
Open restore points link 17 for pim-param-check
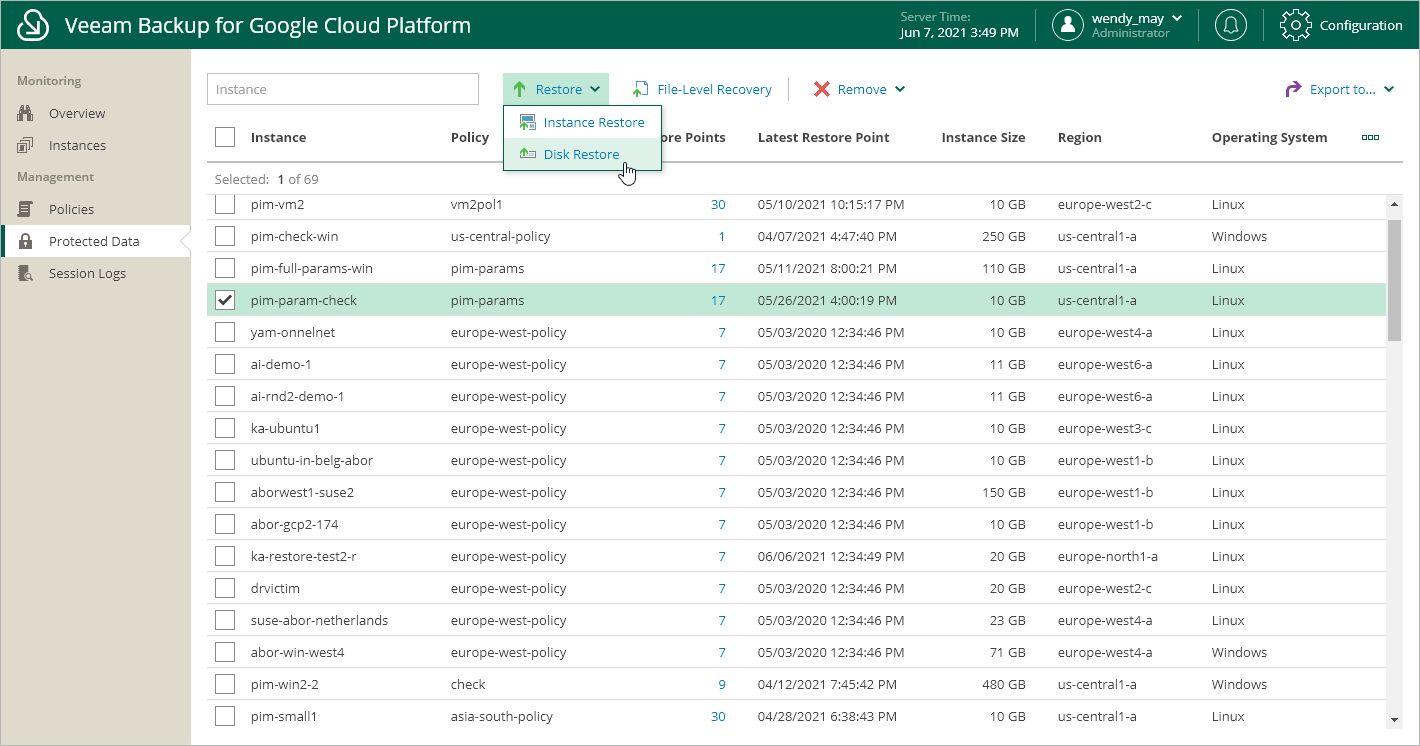point(718,300)
